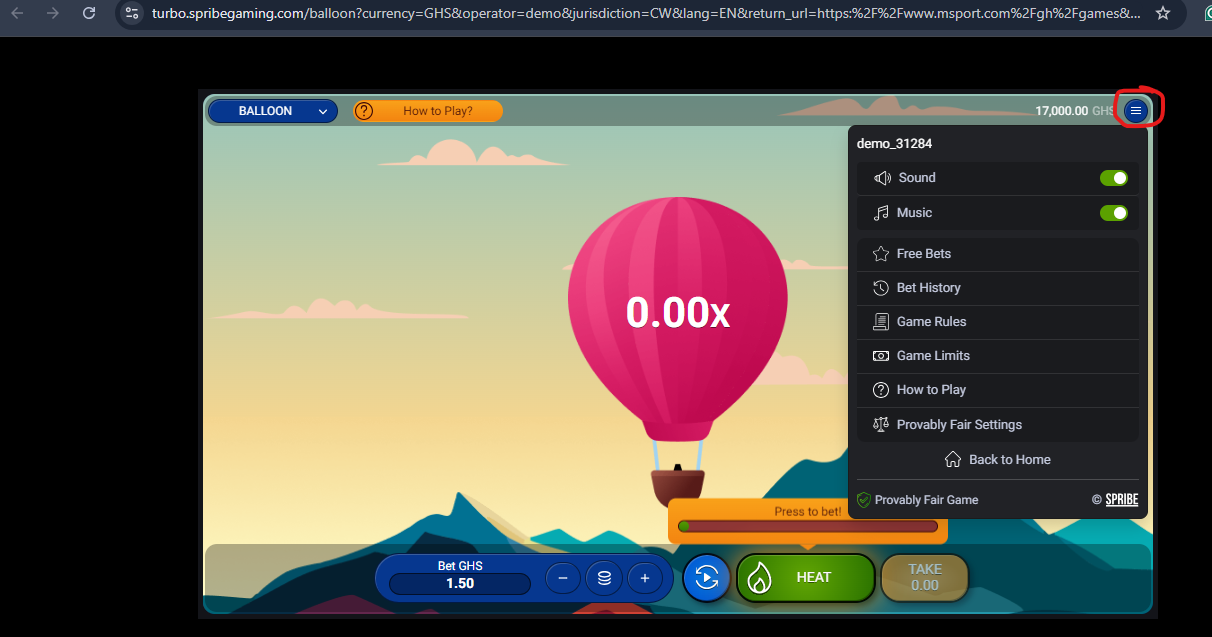This screenshot has height=637, width=1212.
Task: Click the hamburger menu icon
Action: (x=1135, y=111)
